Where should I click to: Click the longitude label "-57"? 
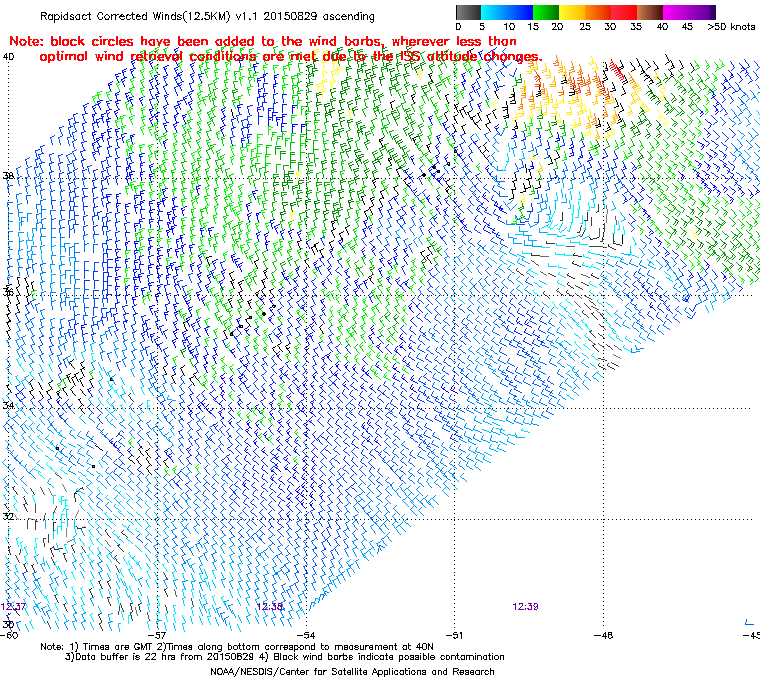tap(158, 635)
